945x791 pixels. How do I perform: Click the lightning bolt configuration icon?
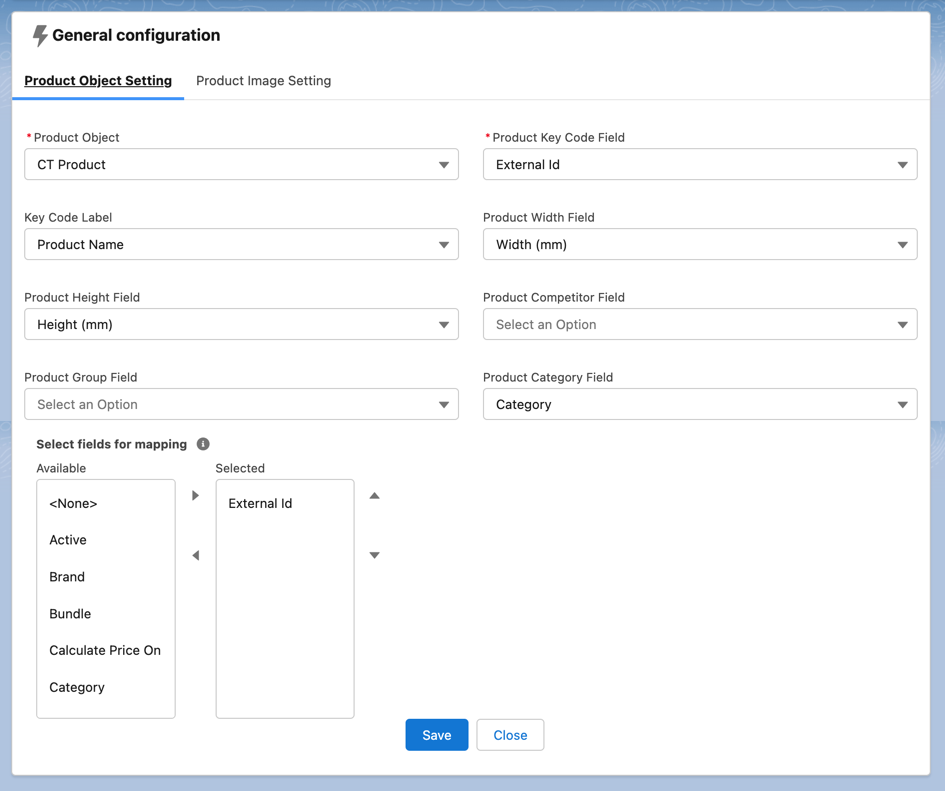pos(37,34)
